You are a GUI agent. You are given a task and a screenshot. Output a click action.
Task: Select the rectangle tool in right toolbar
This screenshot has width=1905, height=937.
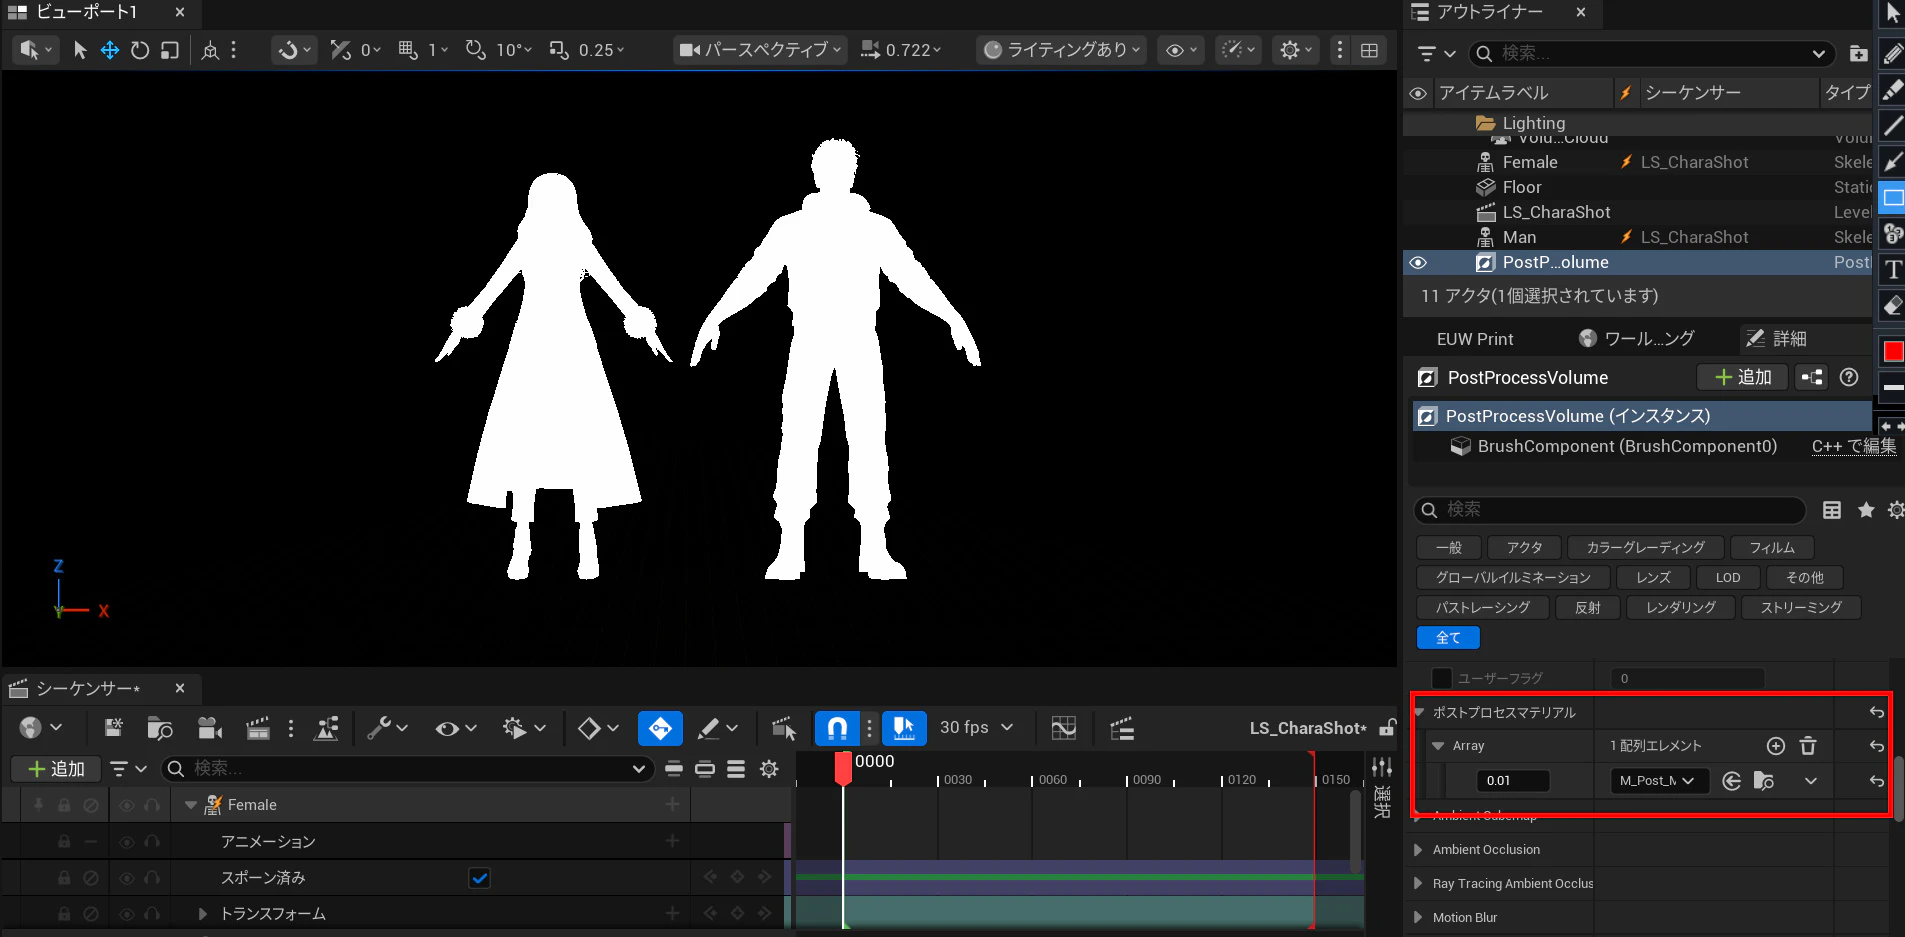tap(1893, 198)
